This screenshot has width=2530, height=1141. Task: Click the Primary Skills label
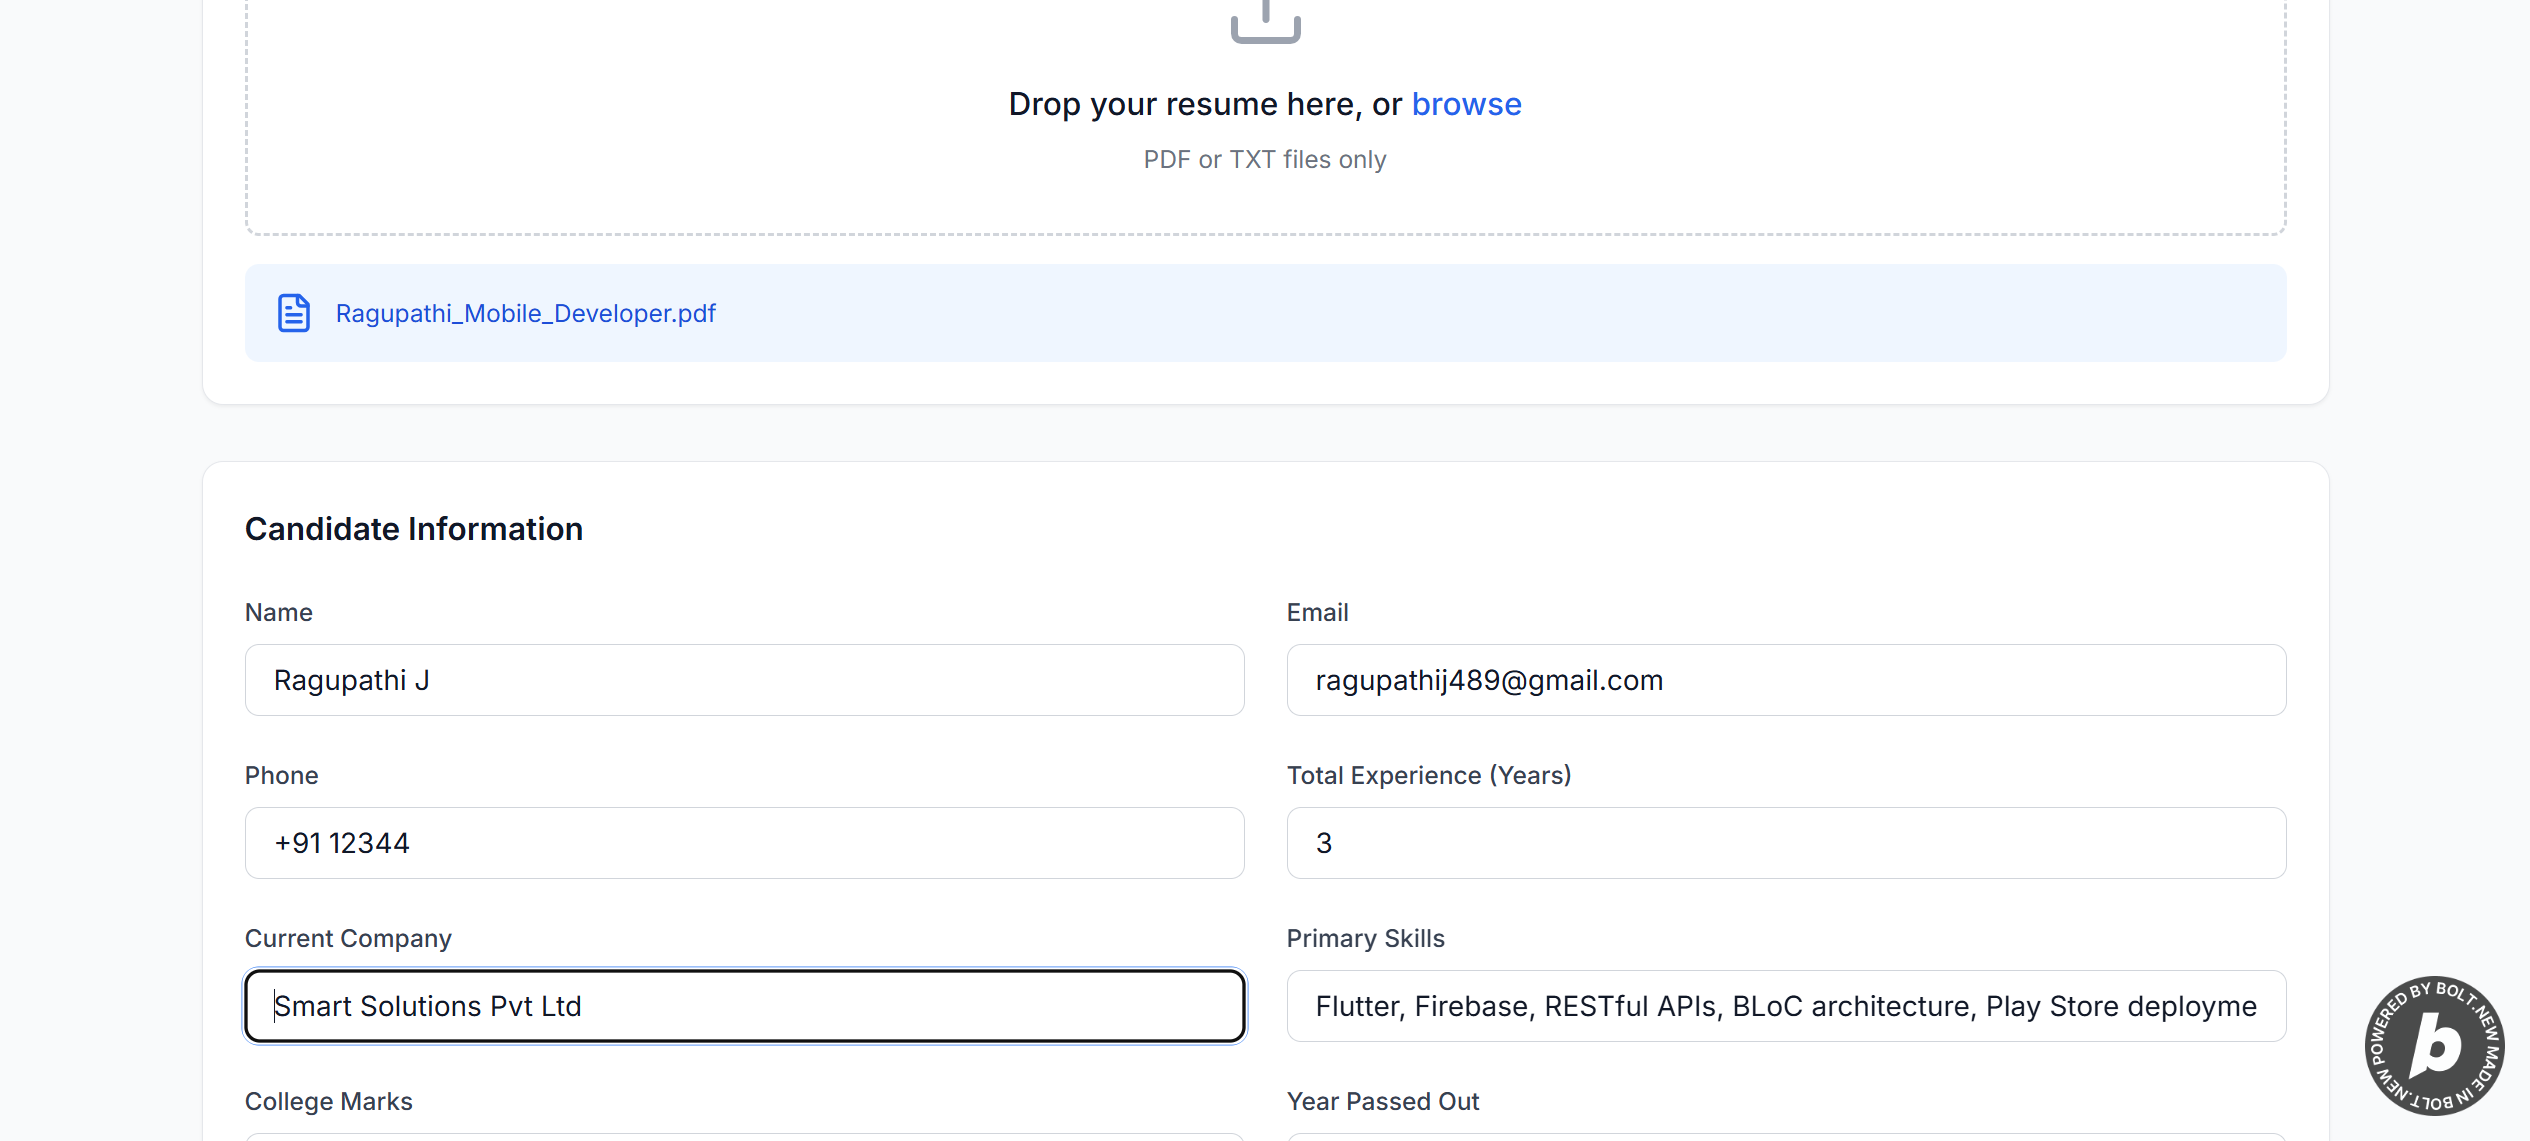click(1365, 938)
